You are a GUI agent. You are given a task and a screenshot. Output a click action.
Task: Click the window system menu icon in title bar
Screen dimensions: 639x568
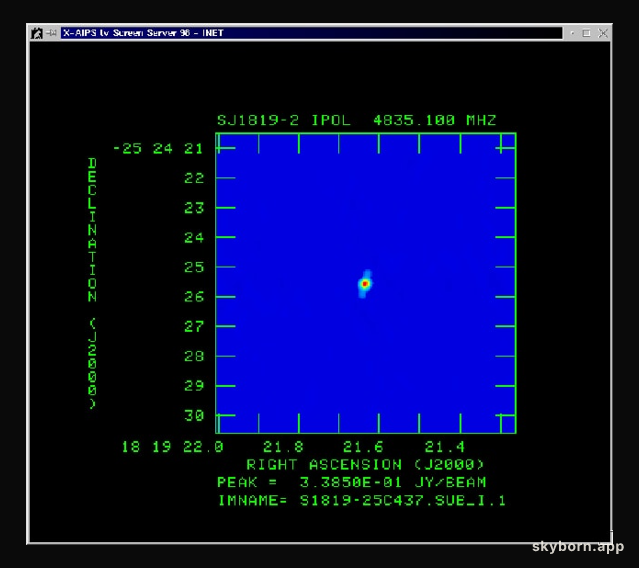pyautogui.click(x=37, y=33)
